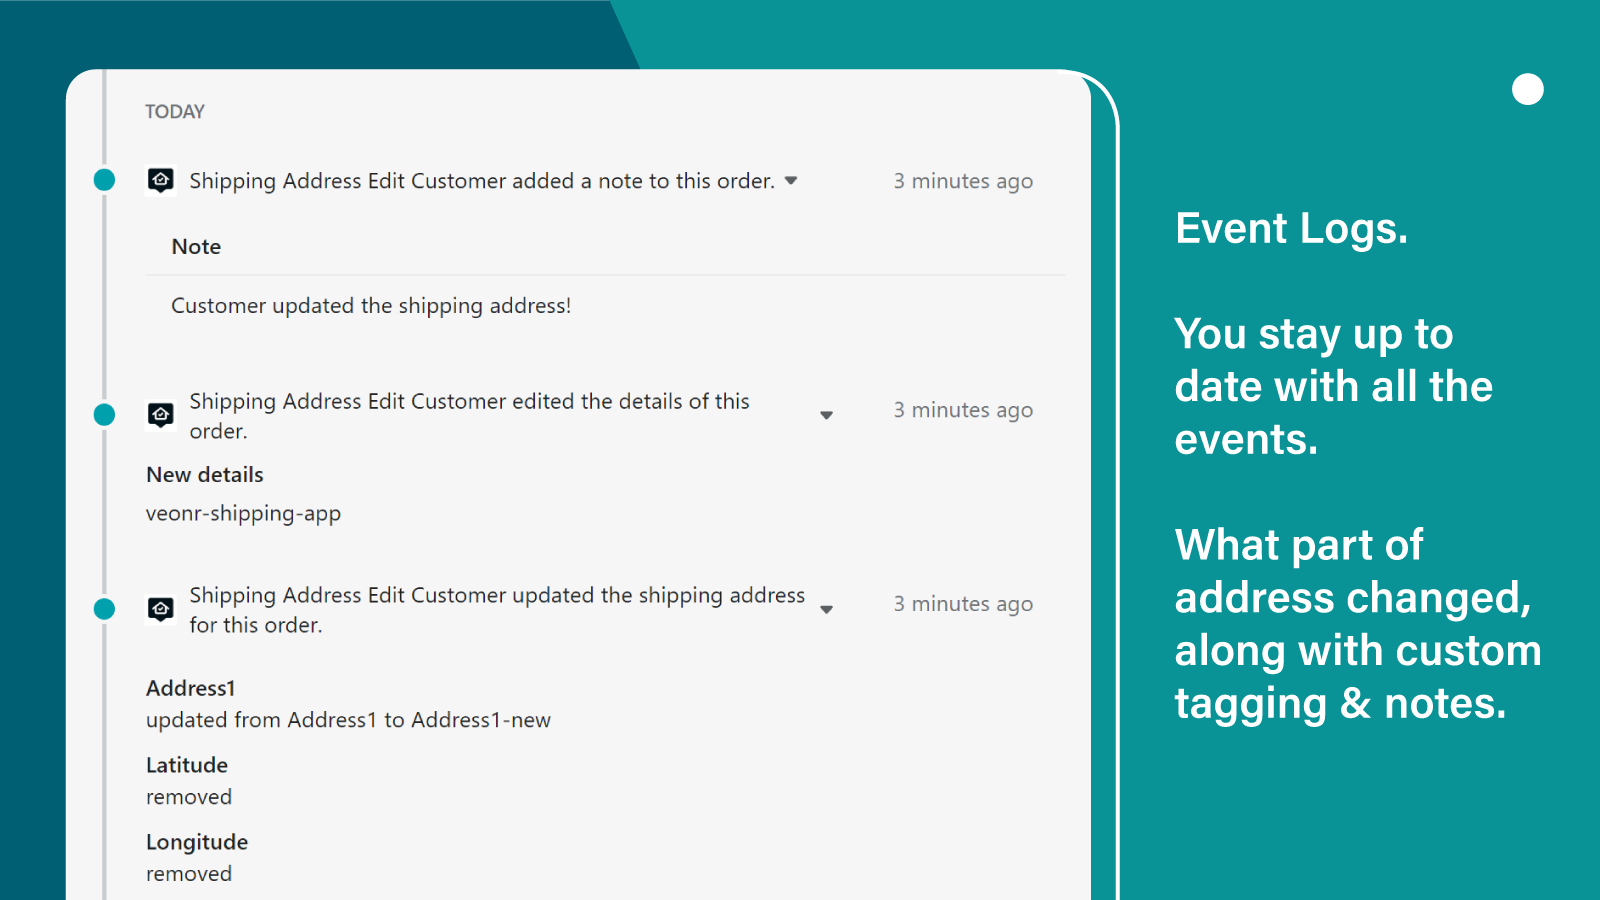Open the "edited the details of this order" title

coord(469,415)
